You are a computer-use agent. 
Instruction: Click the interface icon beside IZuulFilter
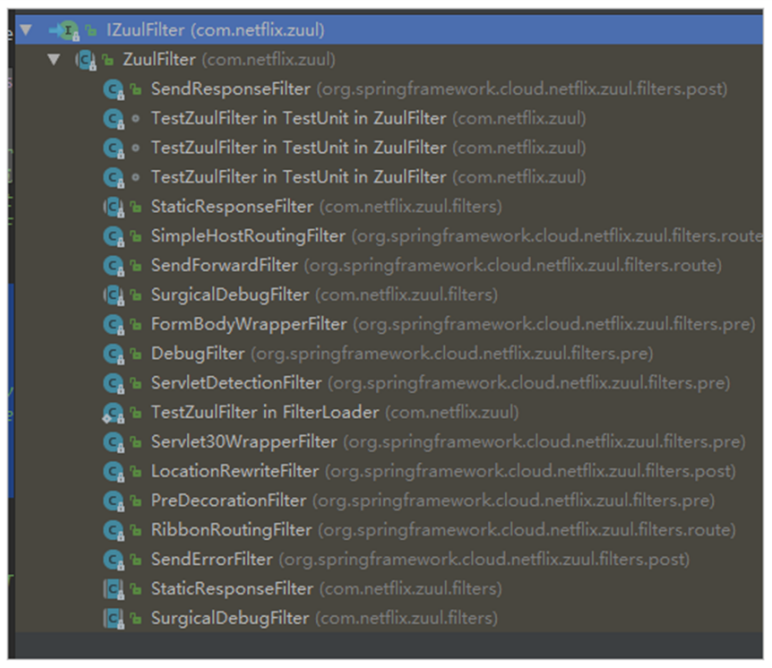pyautogui.click(x=68, y=31)
